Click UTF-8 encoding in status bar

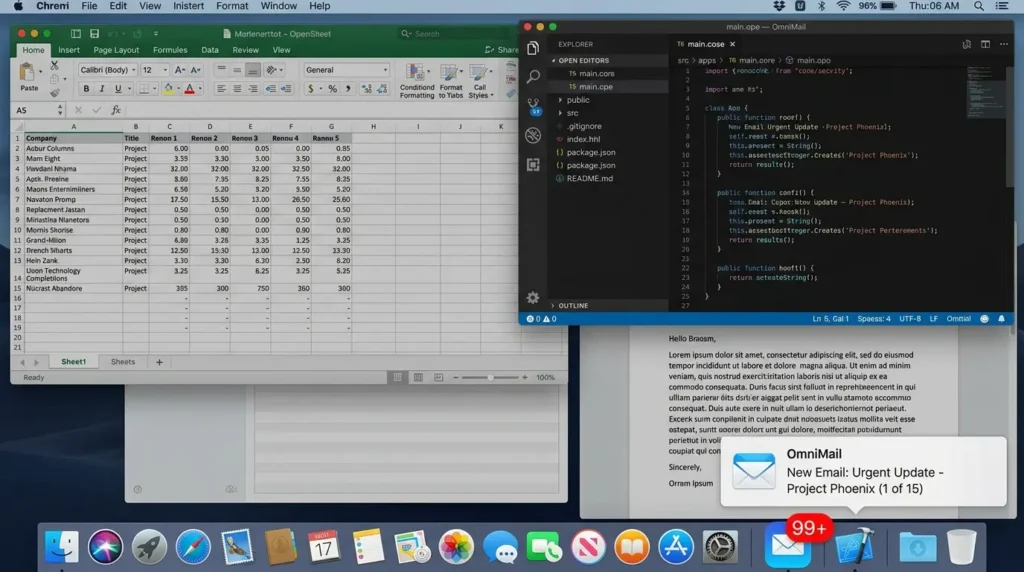click(x=910, y=319)
